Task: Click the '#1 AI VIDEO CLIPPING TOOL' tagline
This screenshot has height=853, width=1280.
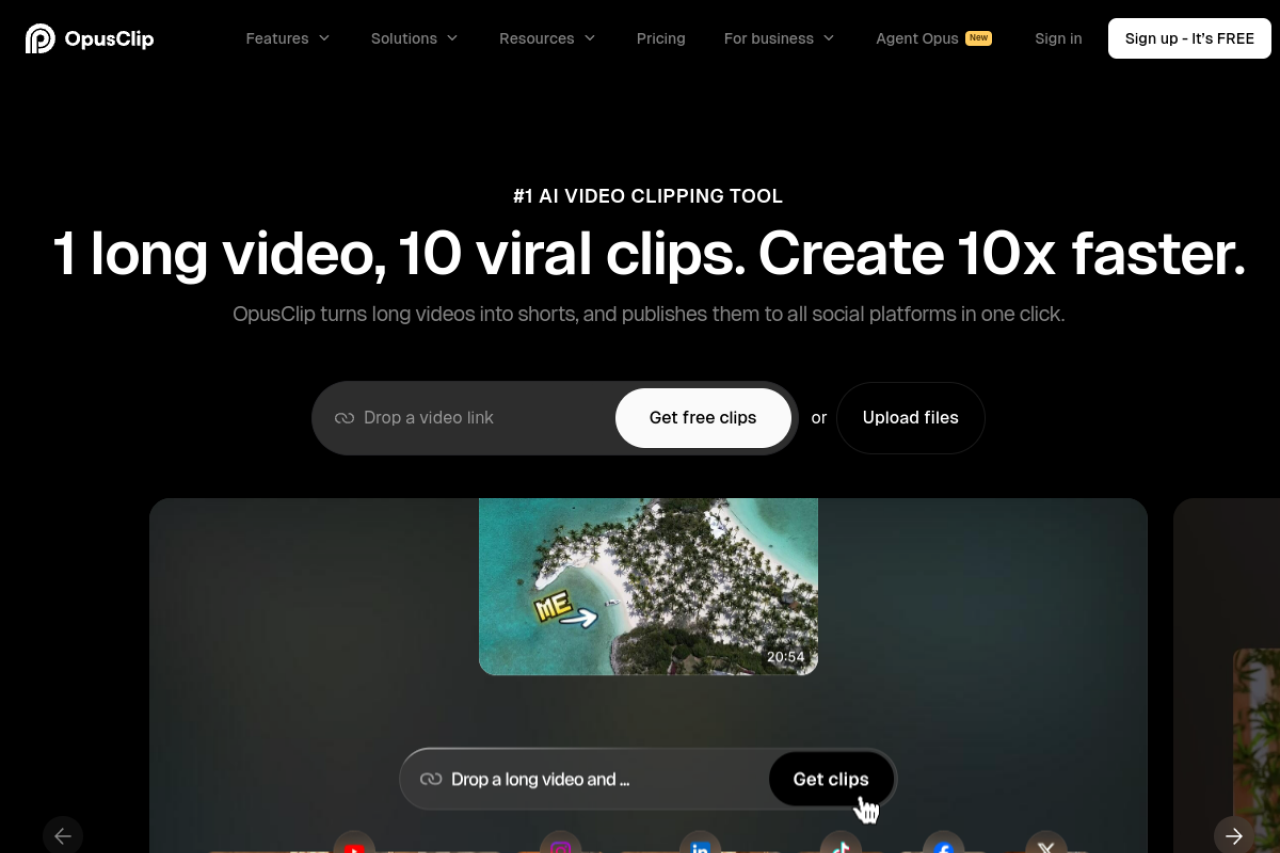Action: (648, 196)
